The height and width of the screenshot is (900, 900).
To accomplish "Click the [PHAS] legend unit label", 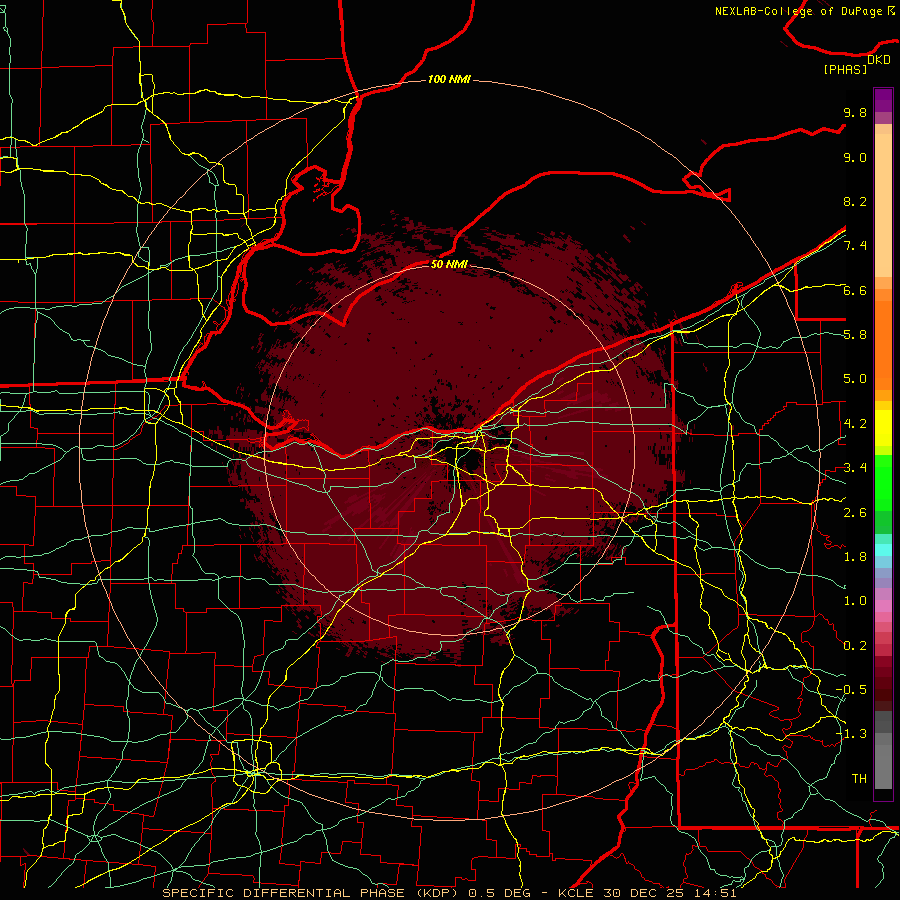I will point(845,69).
